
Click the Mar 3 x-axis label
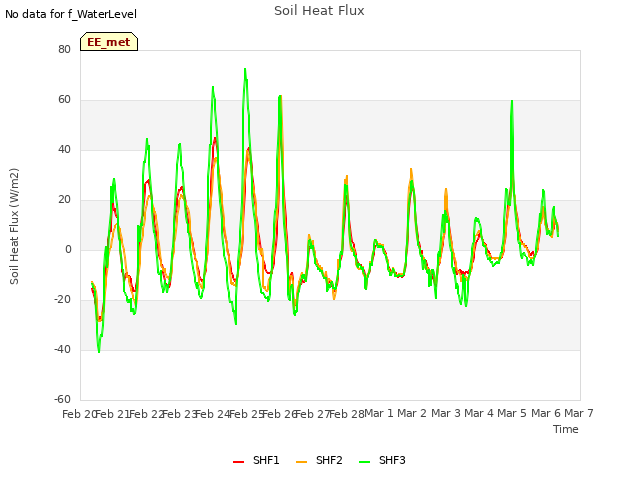446,413
